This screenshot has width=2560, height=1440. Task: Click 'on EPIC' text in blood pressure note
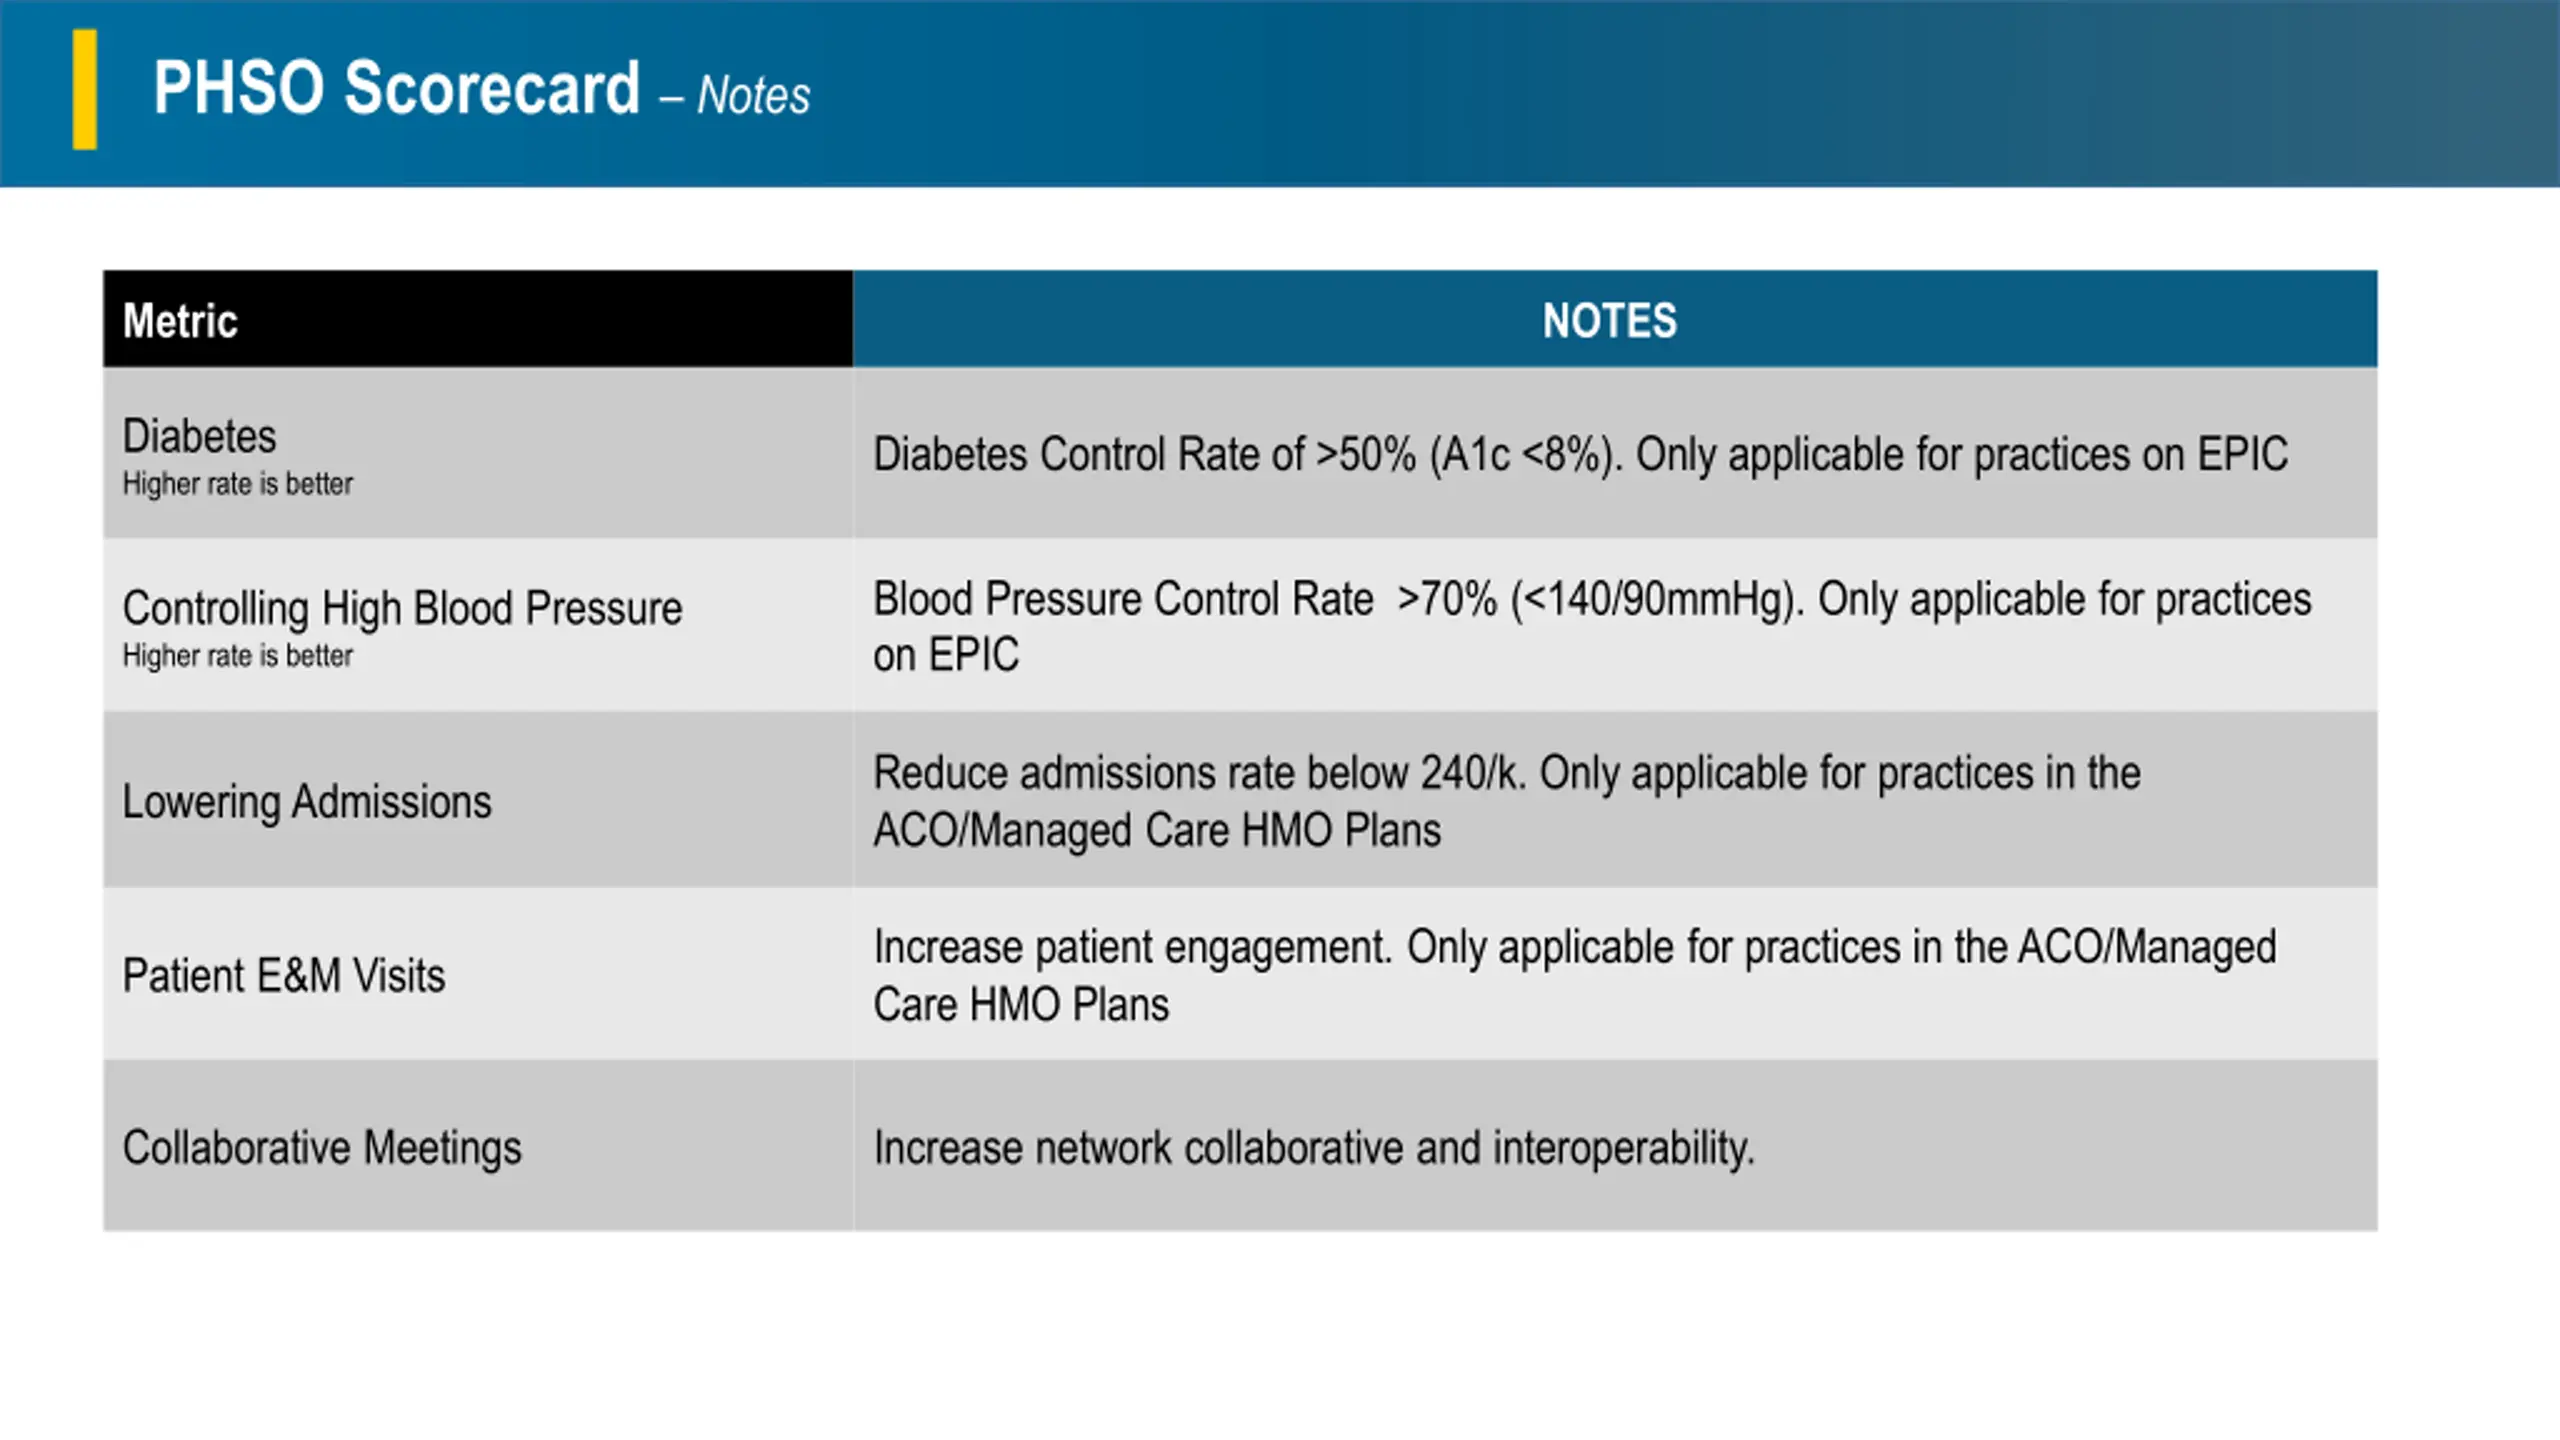tap(946, 656)
